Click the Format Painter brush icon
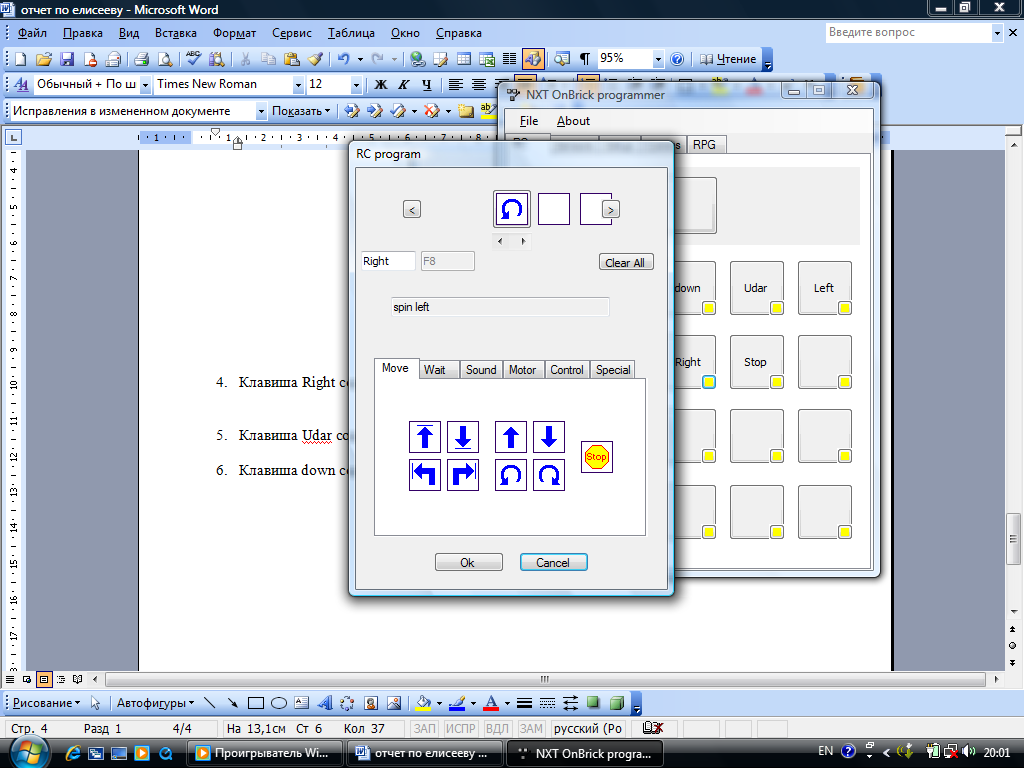The width and height of the screenshot is (1024, 768). pos(315,59)
